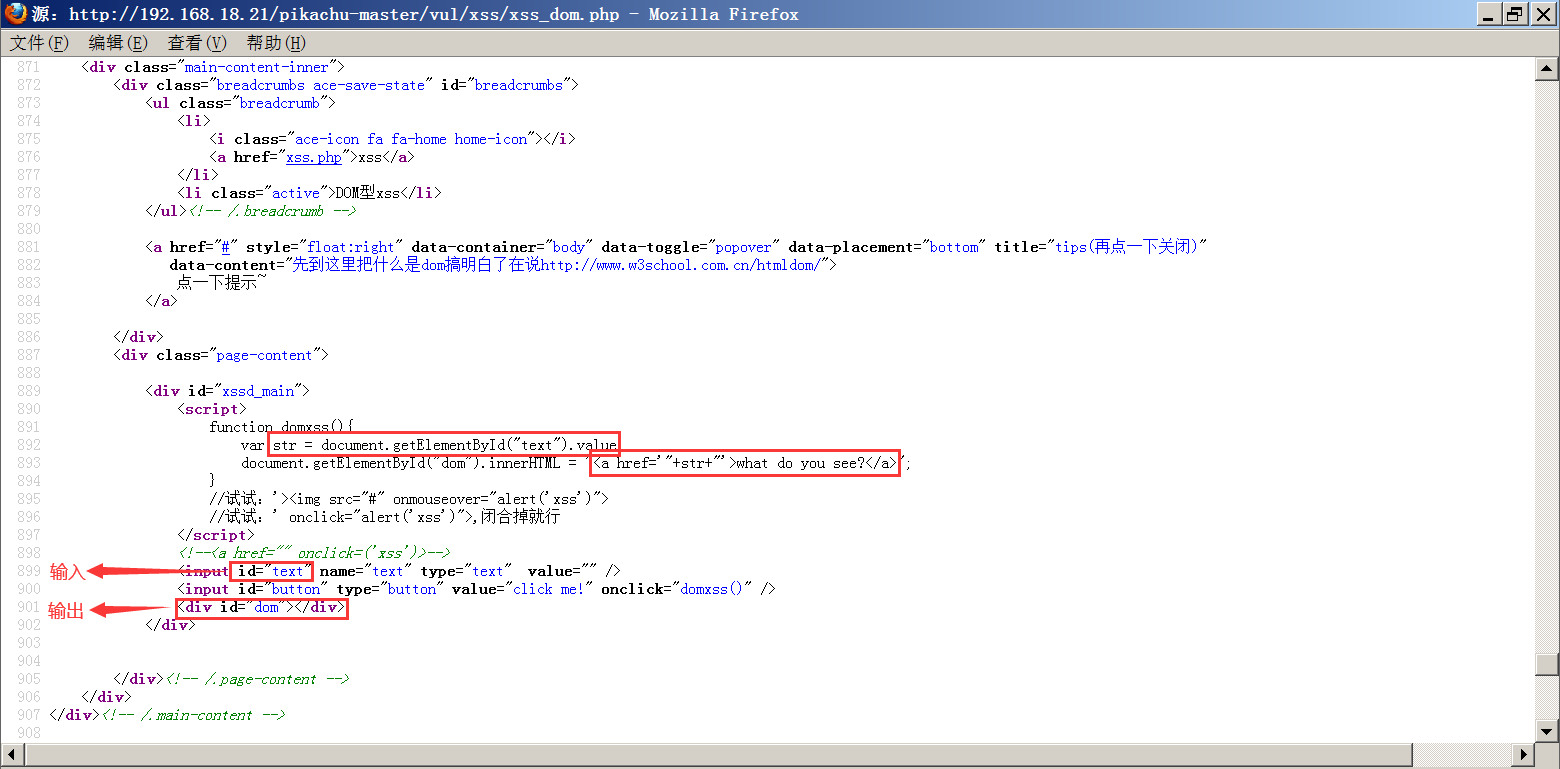Click the "DOM型xss" text in the source

367,193
